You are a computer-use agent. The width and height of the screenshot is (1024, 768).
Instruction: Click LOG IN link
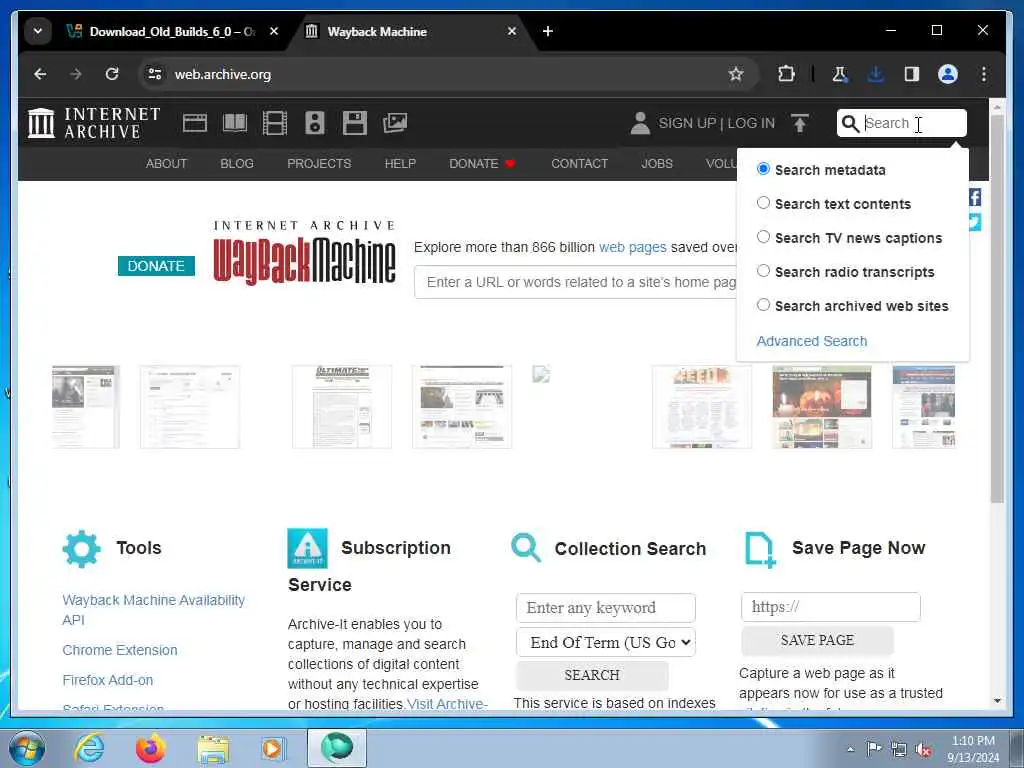[x=751, y=123]
